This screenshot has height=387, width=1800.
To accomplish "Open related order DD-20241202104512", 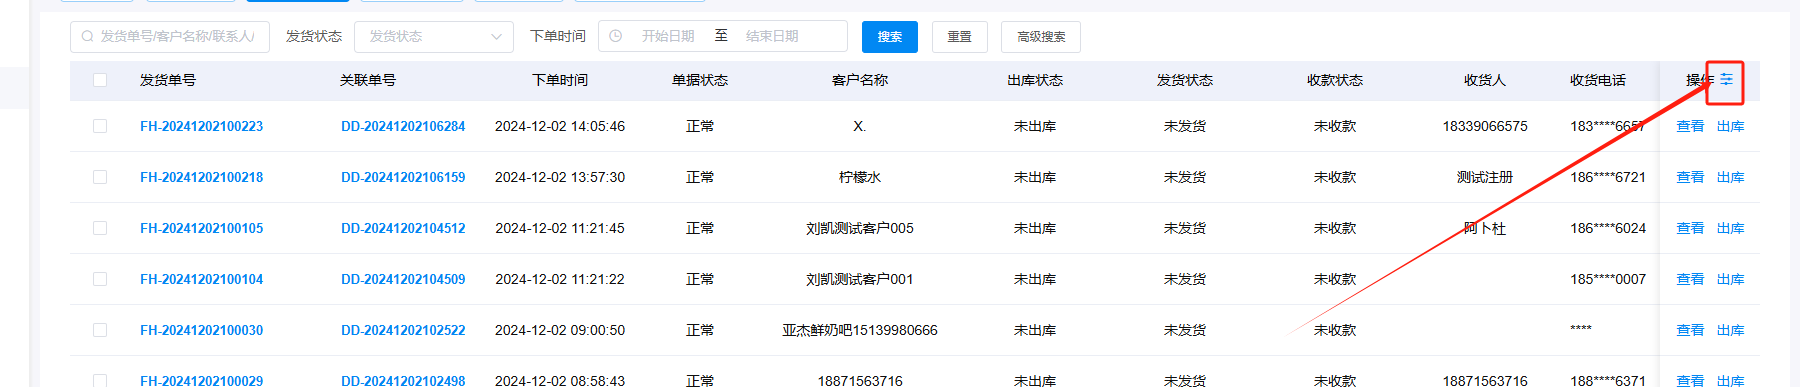I will coord(403,228).
